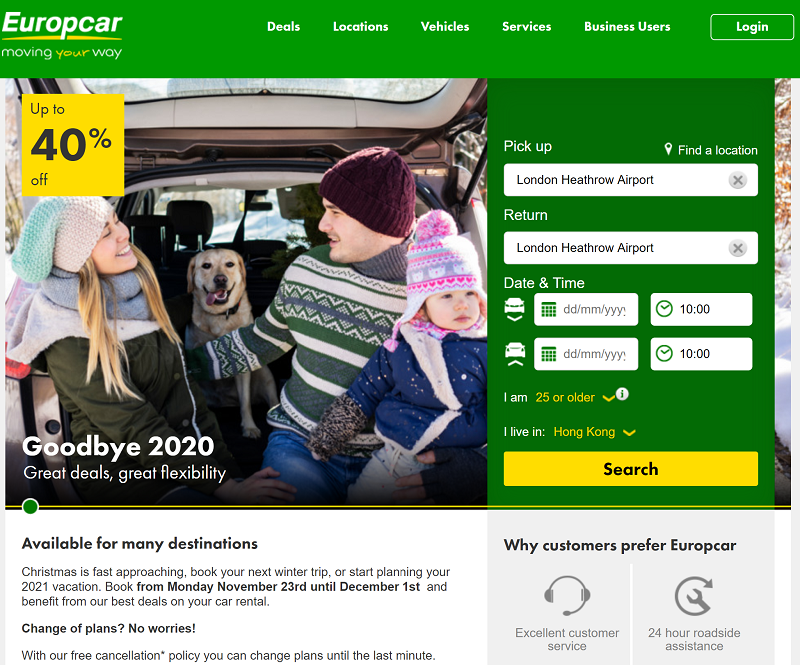
Task: Click the pick-up time clock icon
Action: (664, 309)
